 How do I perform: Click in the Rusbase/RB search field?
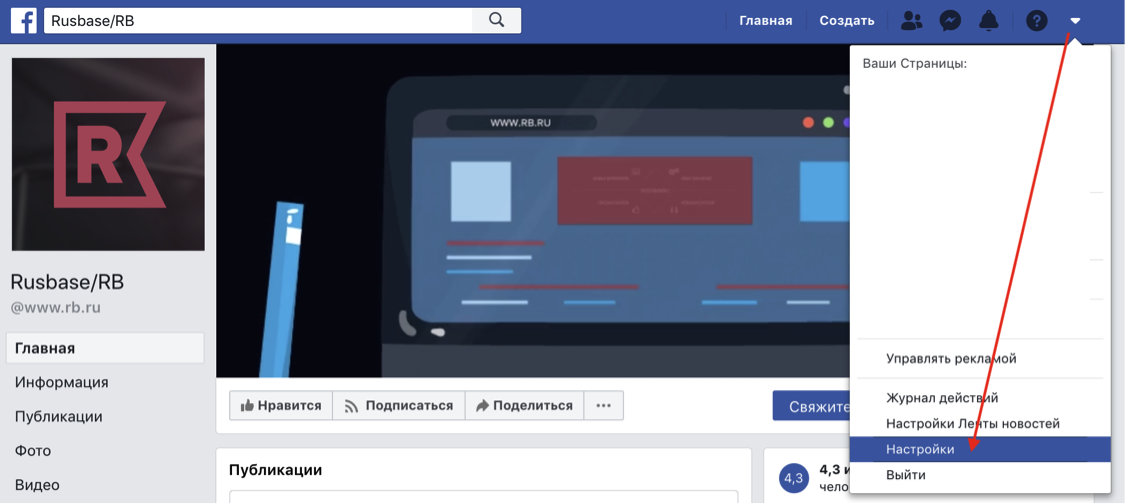[258, 21]
